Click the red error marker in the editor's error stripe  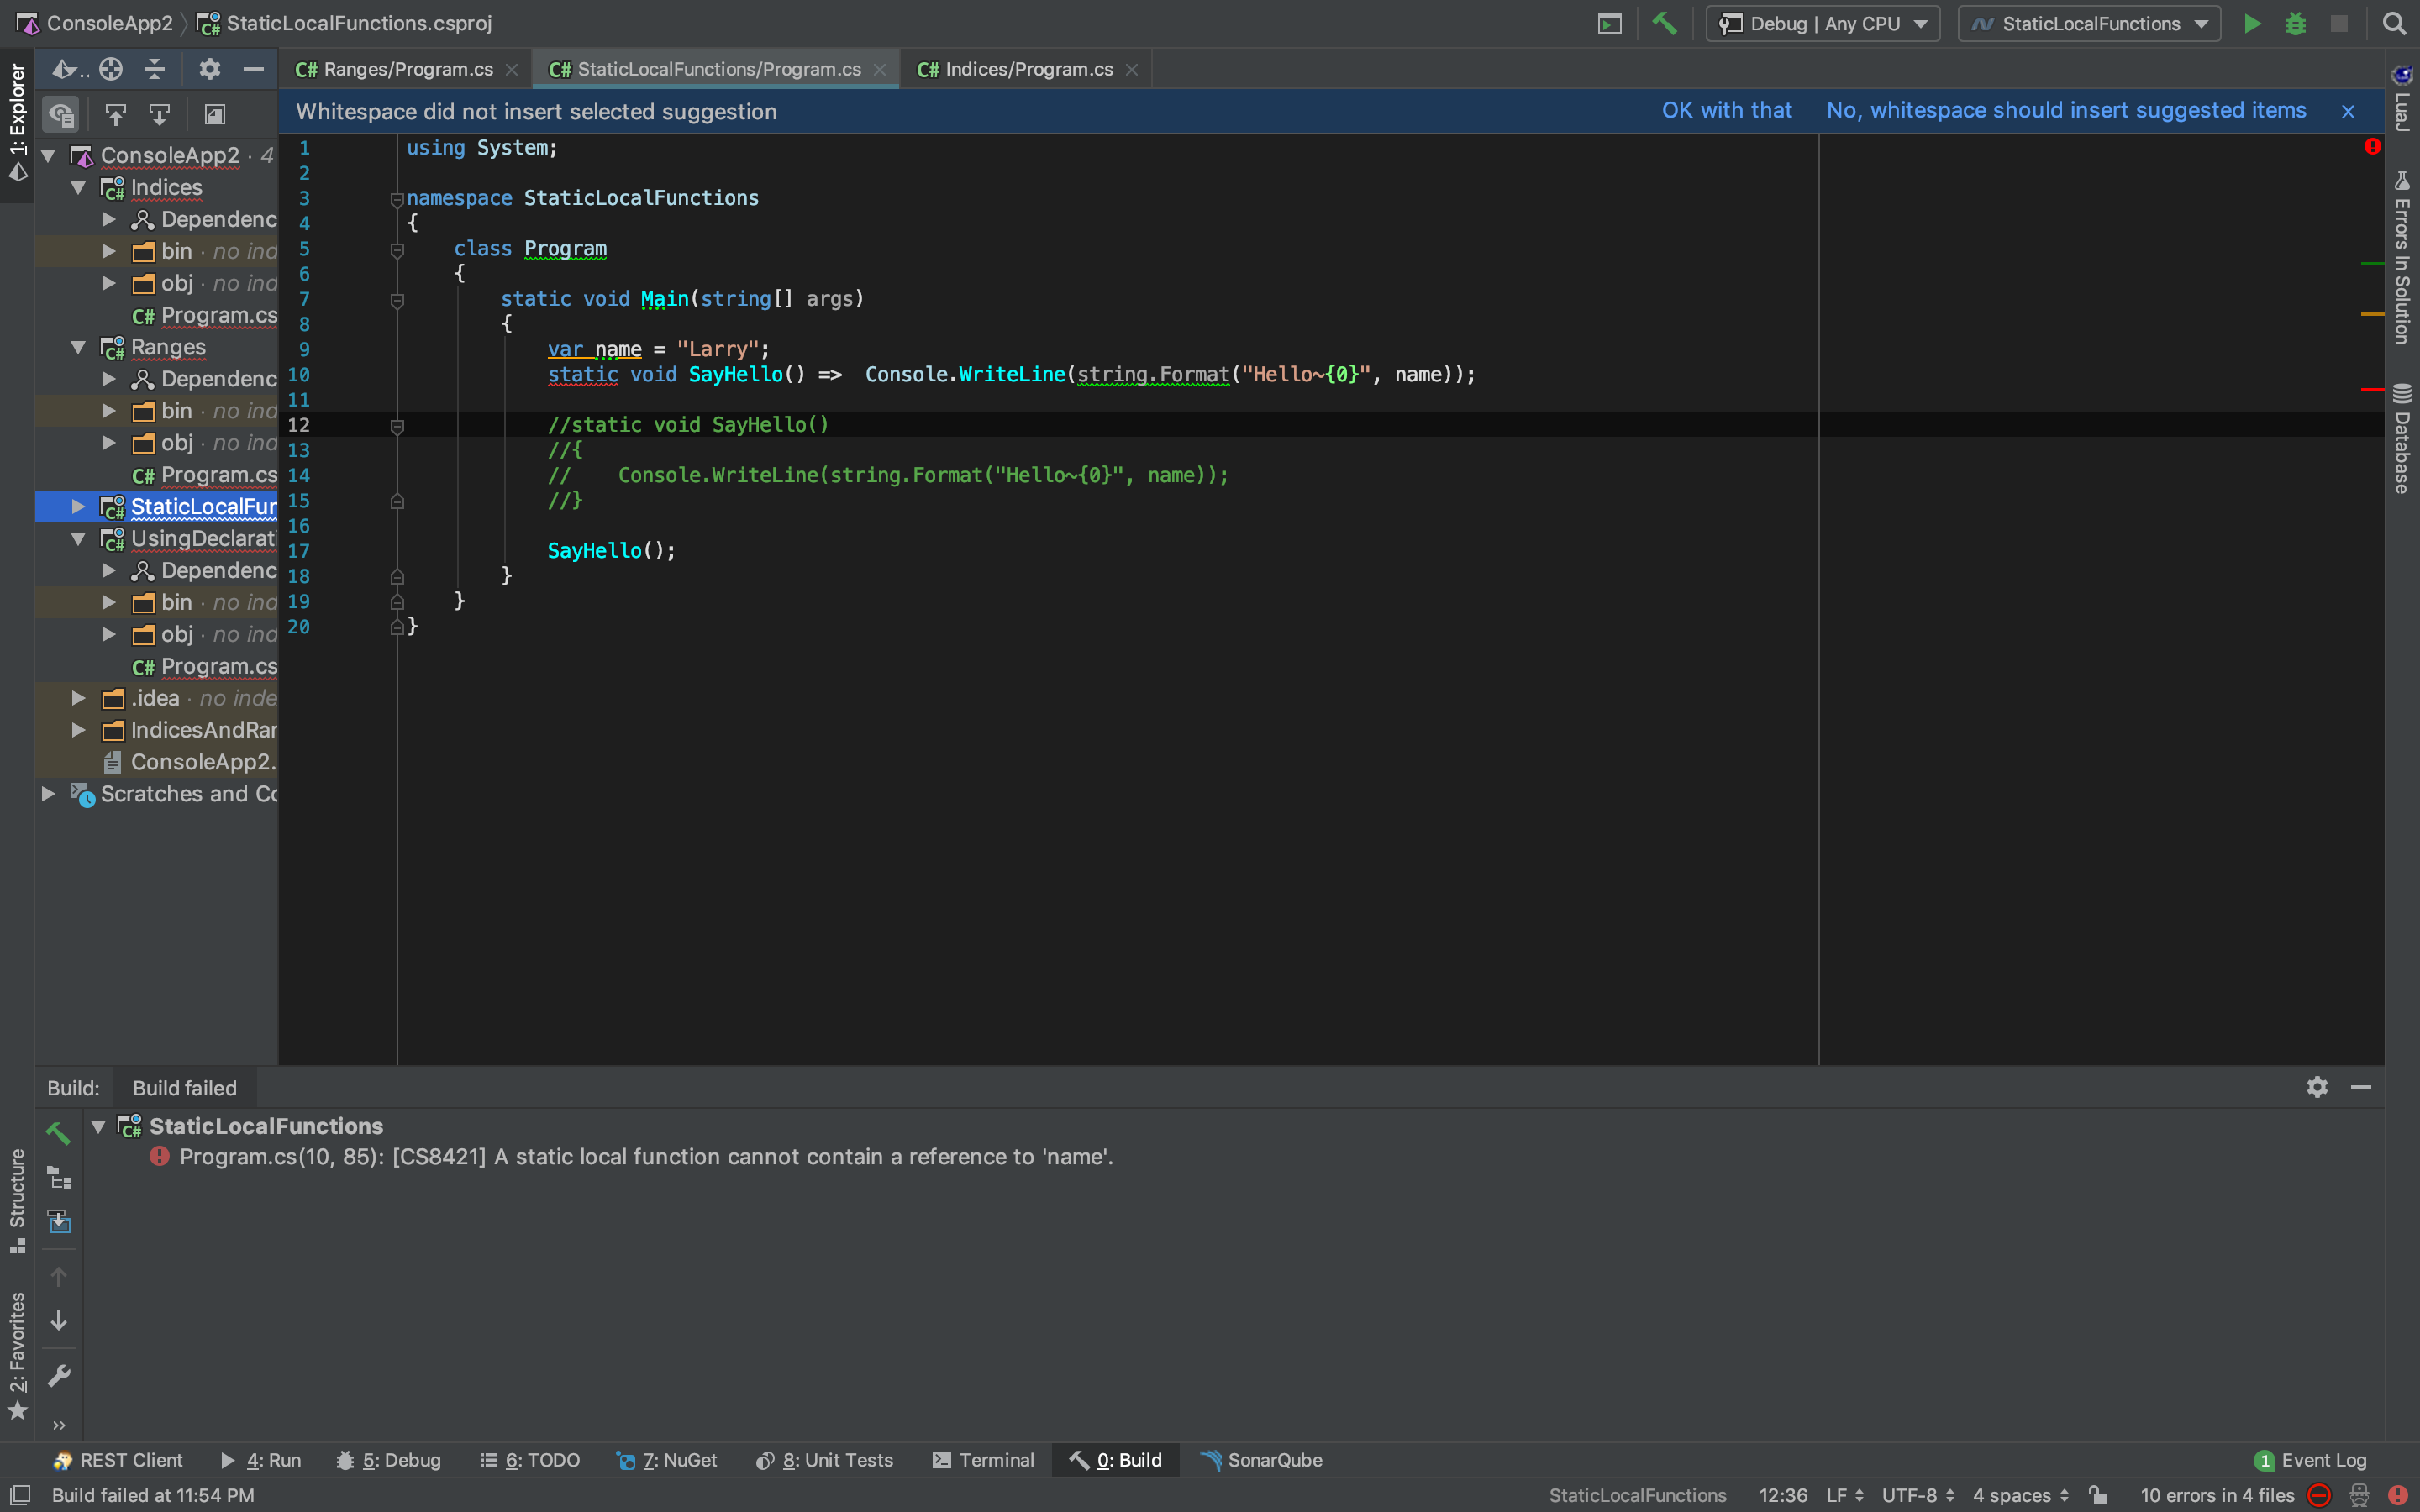pos(2371,389)
